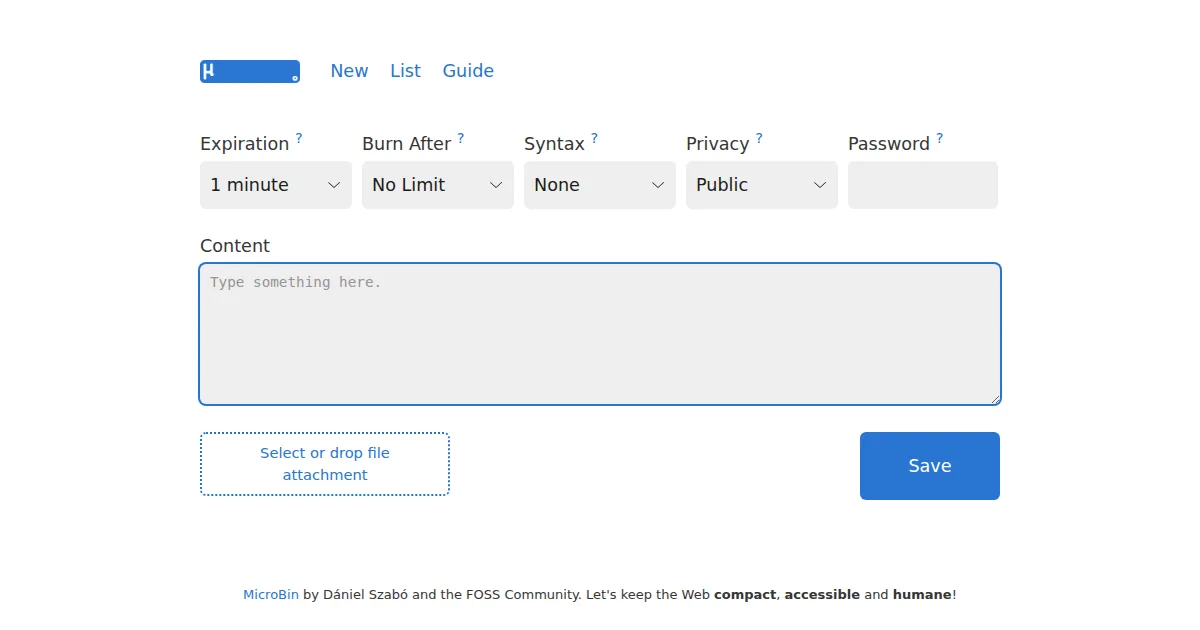Follow the MicroBin footer link

[x=271, y=594]
